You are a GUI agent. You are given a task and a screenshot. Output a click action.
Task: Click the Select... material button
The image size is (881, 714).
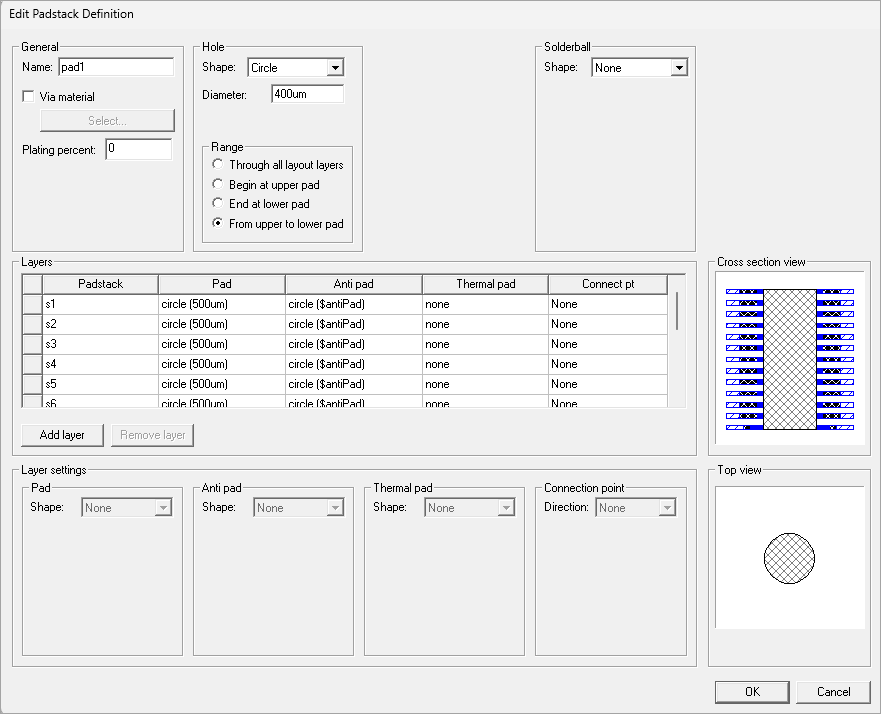[107, 121]
